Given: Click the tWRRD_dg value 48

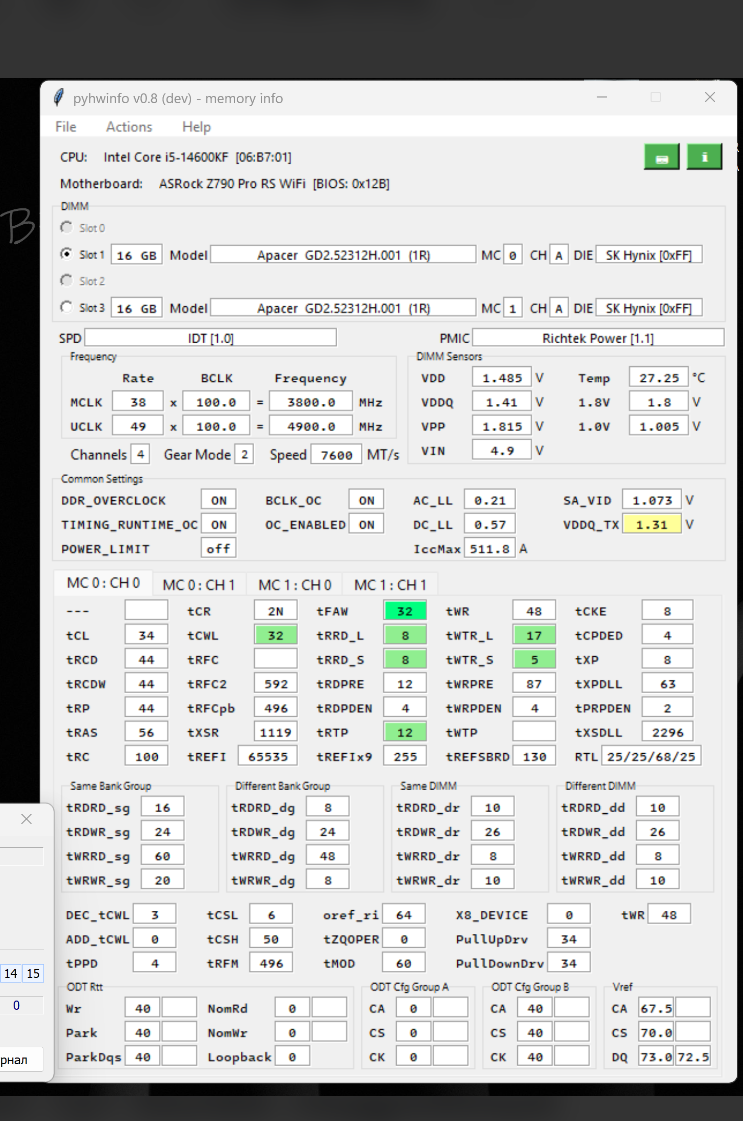Looking at the screenshot, I should coord(328,856).
